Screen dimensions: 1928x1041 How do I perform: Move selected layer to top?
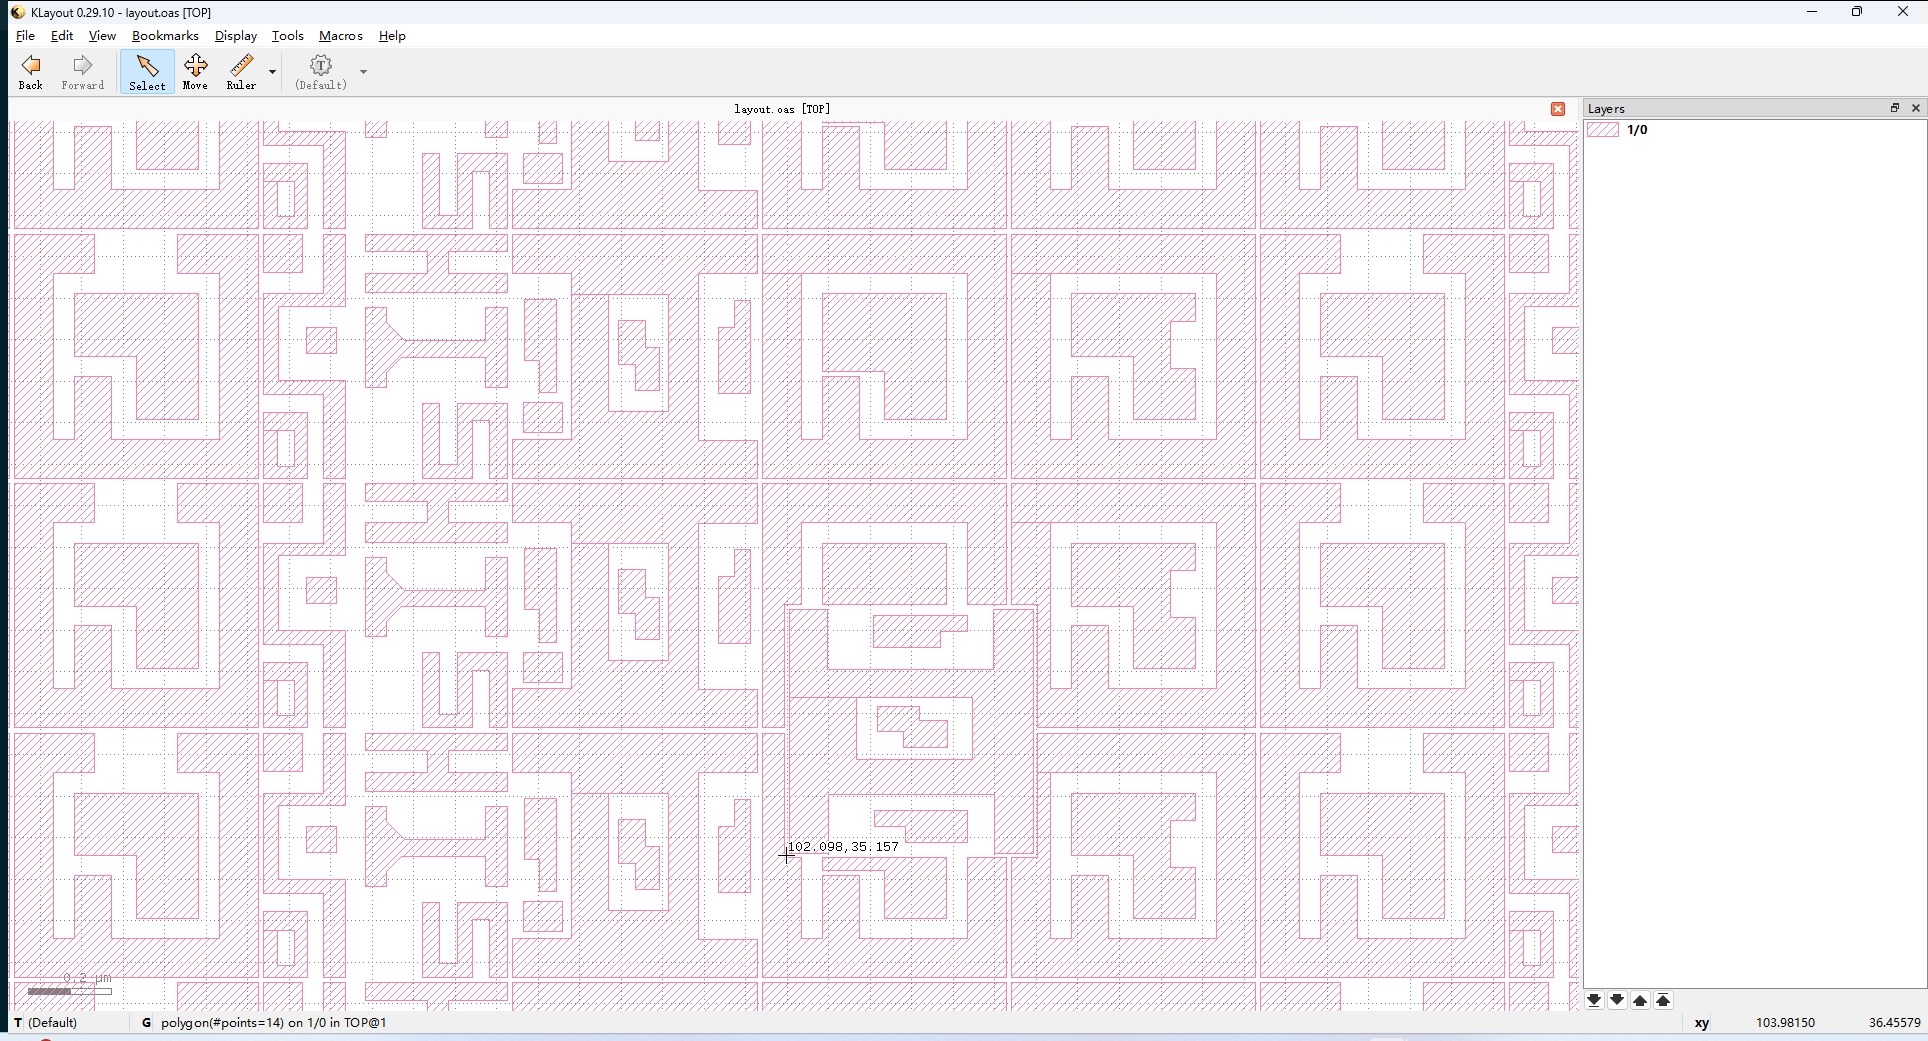[x=1664, y=1000]
